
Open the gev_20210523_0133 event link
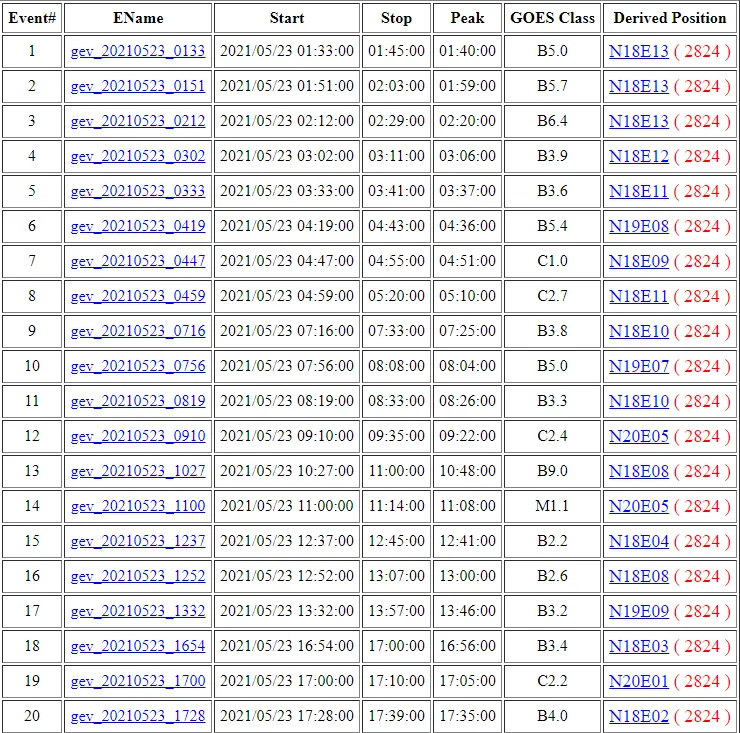138,51
